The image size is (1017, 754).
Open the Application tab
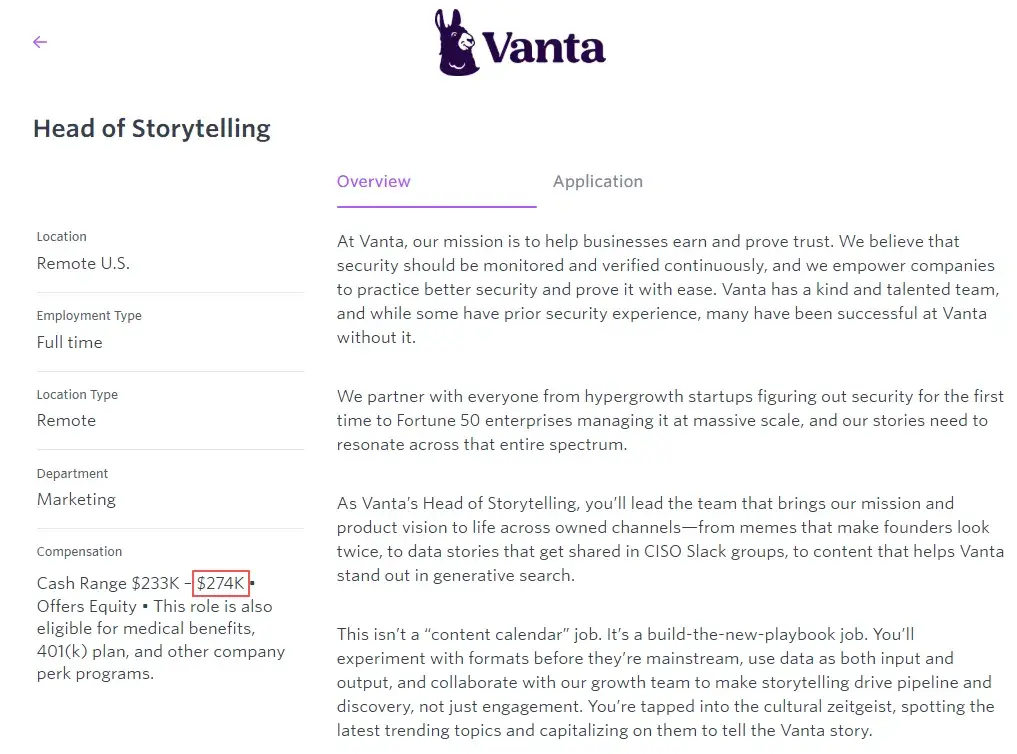coord(597,181)
